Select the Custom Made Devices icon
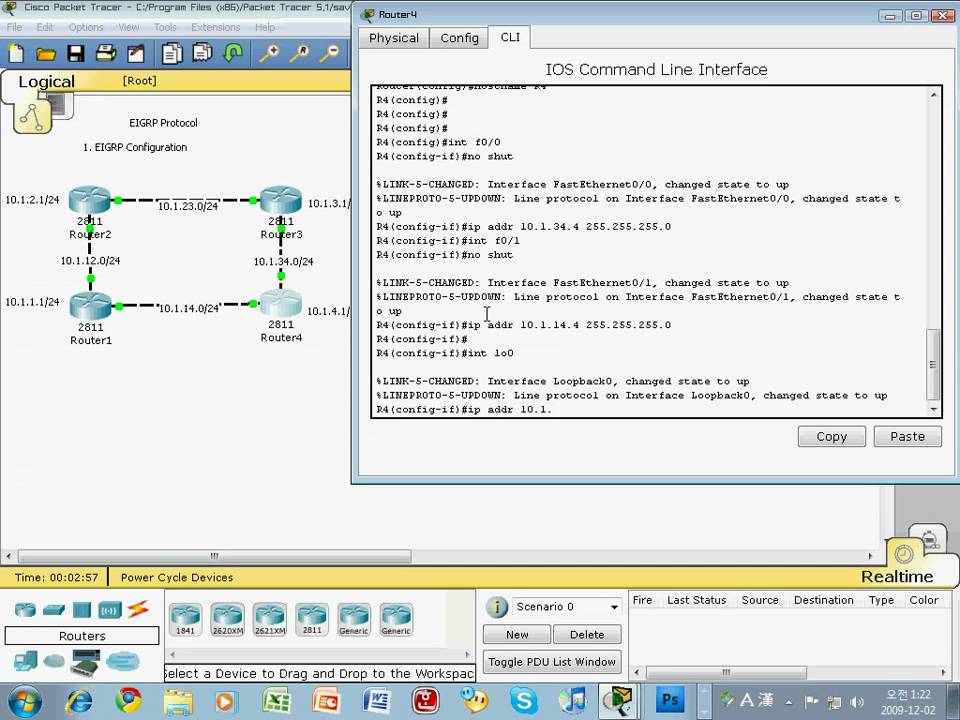Image resolution: width=960 pixels, height=720 pixels. point(85,662)
